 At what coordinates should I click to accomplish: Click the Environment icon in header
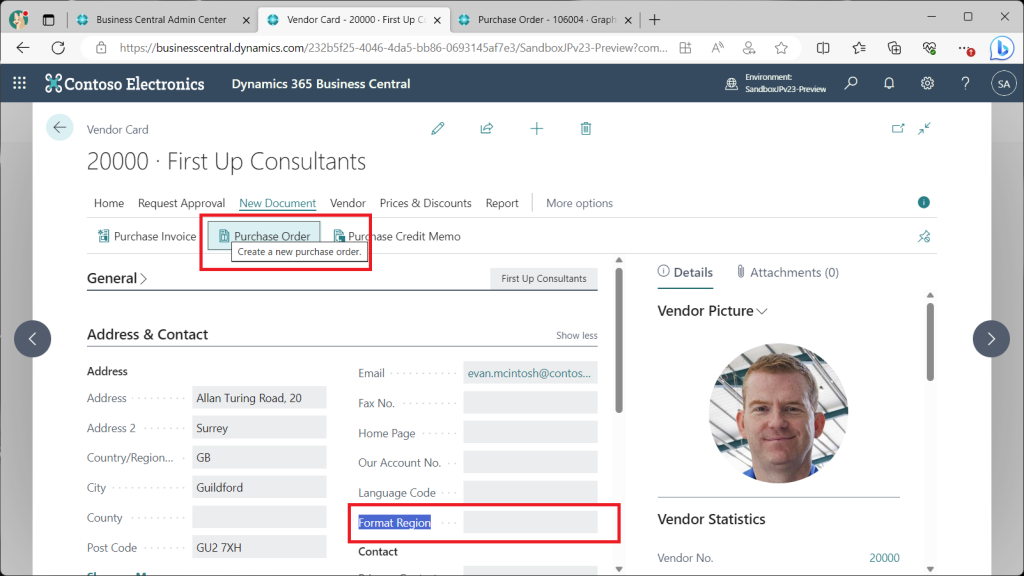tap(731, 84)
